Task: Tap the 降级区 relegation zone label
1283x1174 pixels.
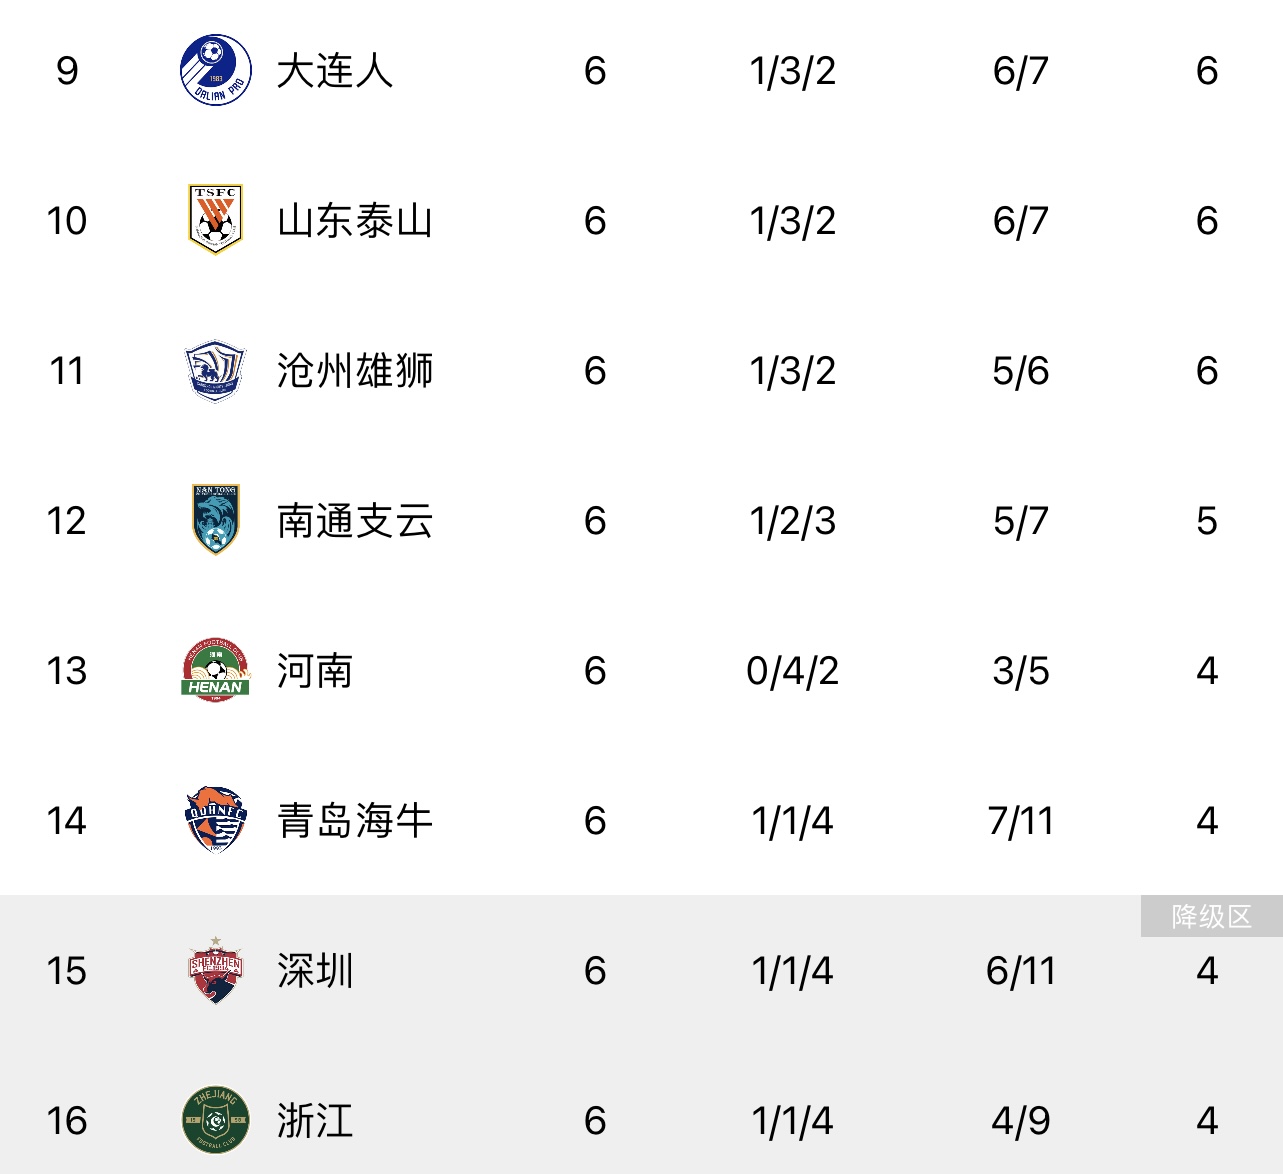Action: [1212, 916]
